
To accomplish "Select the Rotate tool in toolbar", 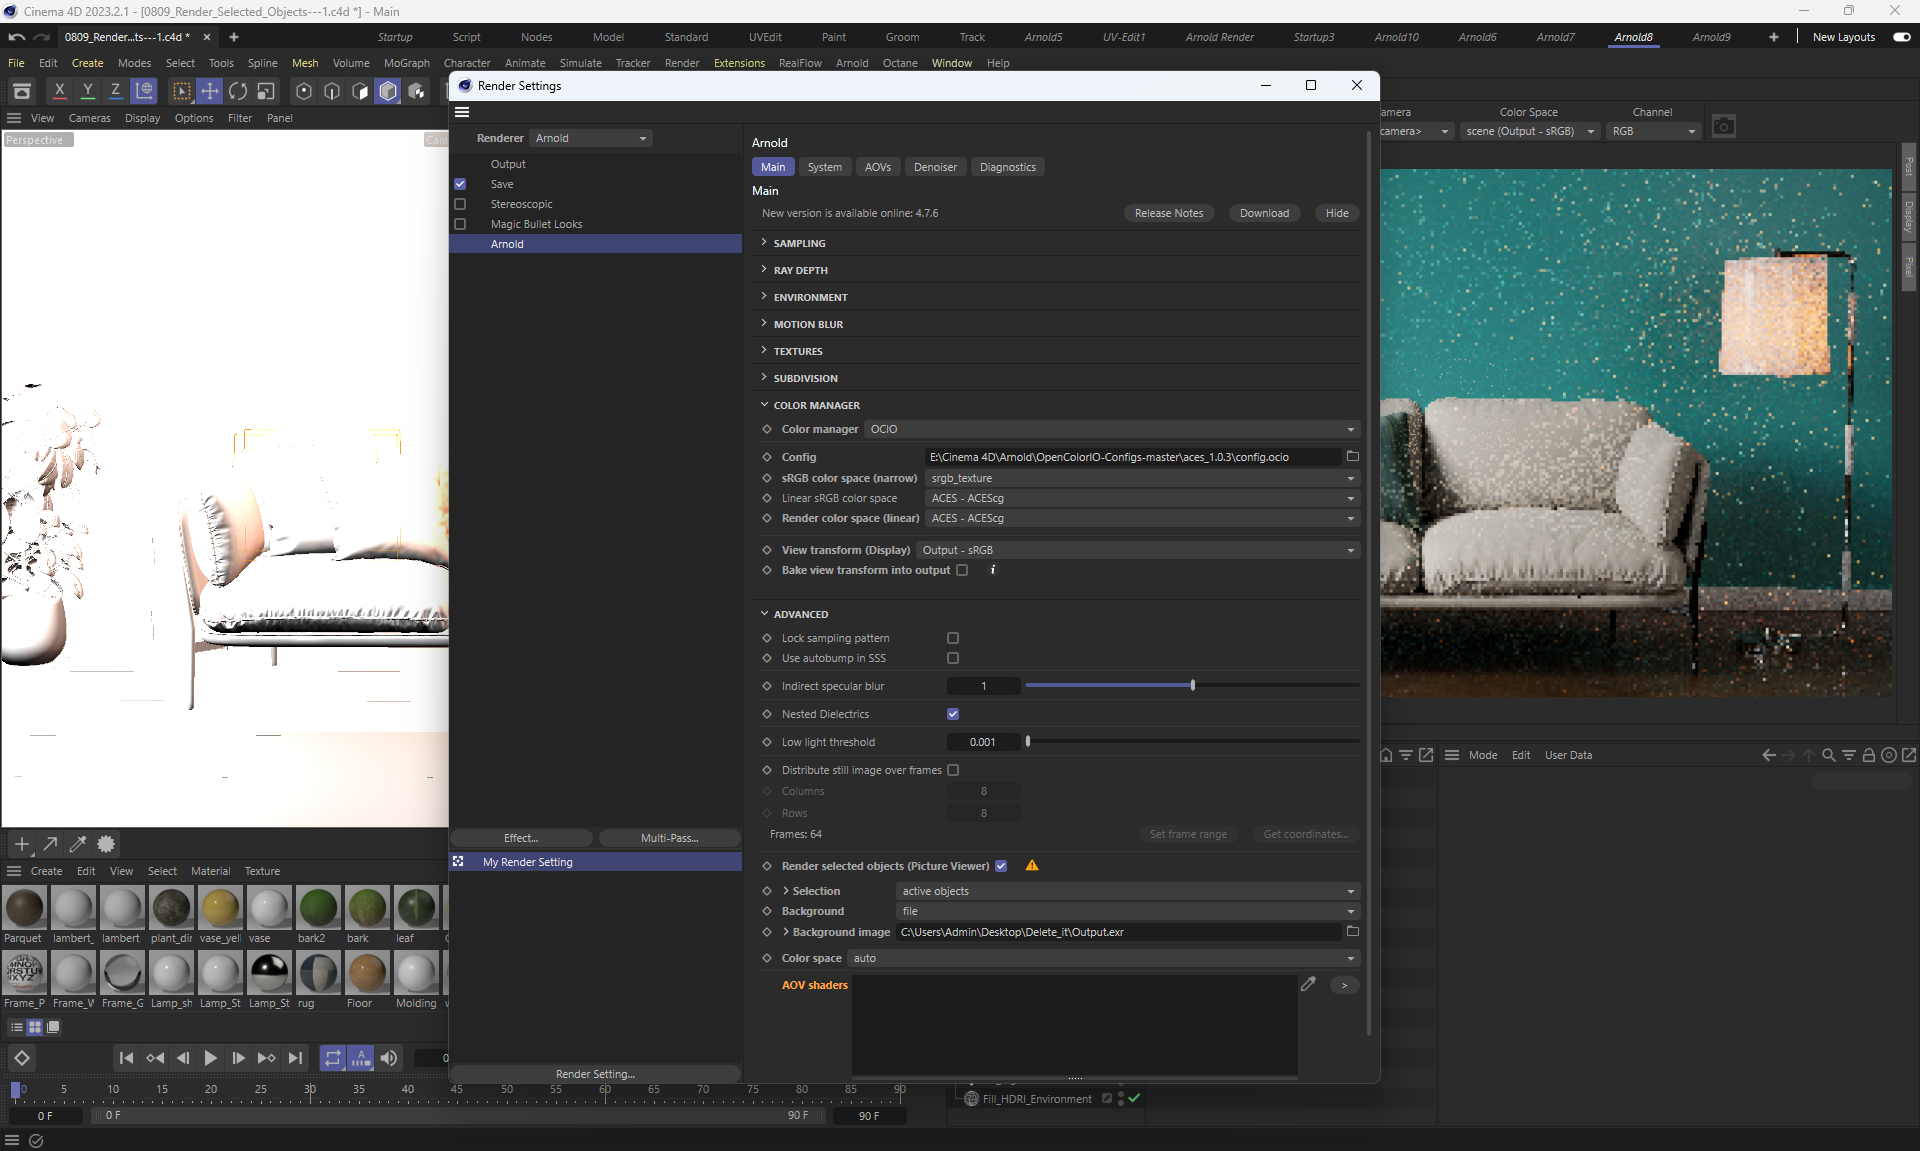I will (238, 91).
